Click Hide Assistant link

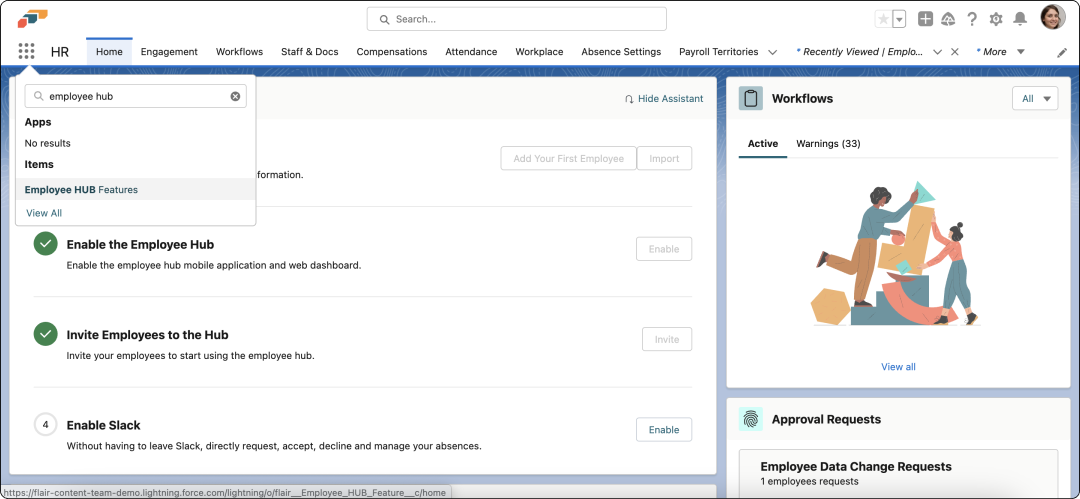coord(664,99)
